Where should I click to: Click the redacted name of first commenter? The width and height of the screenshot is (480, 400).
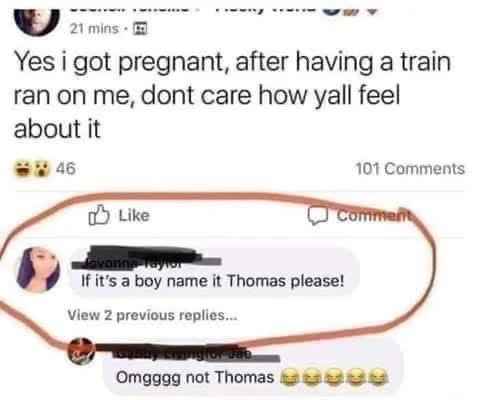pyautogui.click(x=147, y=257)
